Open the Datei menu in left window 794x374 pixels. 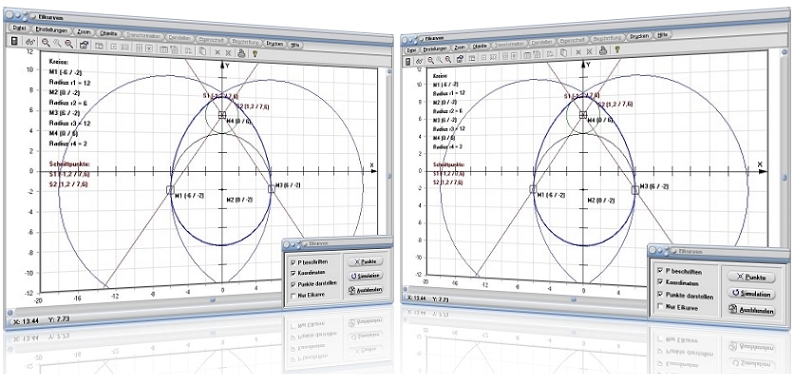tap(18, 28)
